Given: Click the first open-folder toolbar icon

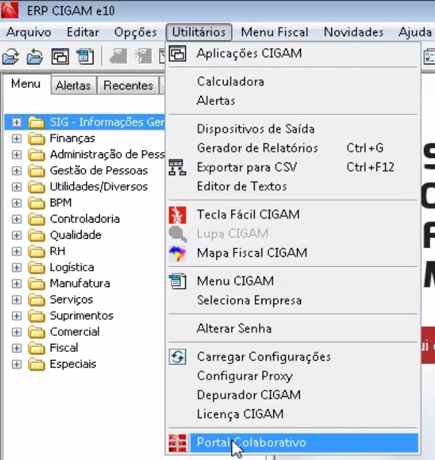Looking at the screenshot, I should pos(11,56).
